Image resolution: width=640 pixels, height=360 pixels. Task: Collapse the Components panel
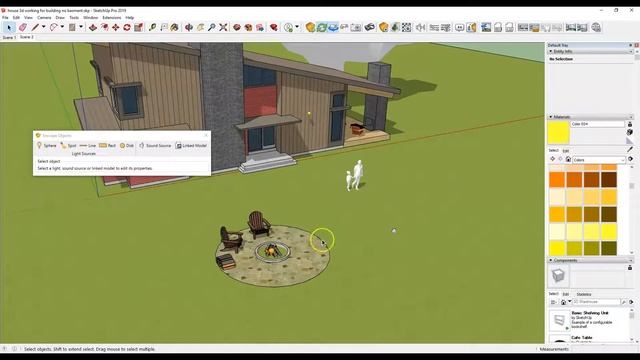pos(551,260)
